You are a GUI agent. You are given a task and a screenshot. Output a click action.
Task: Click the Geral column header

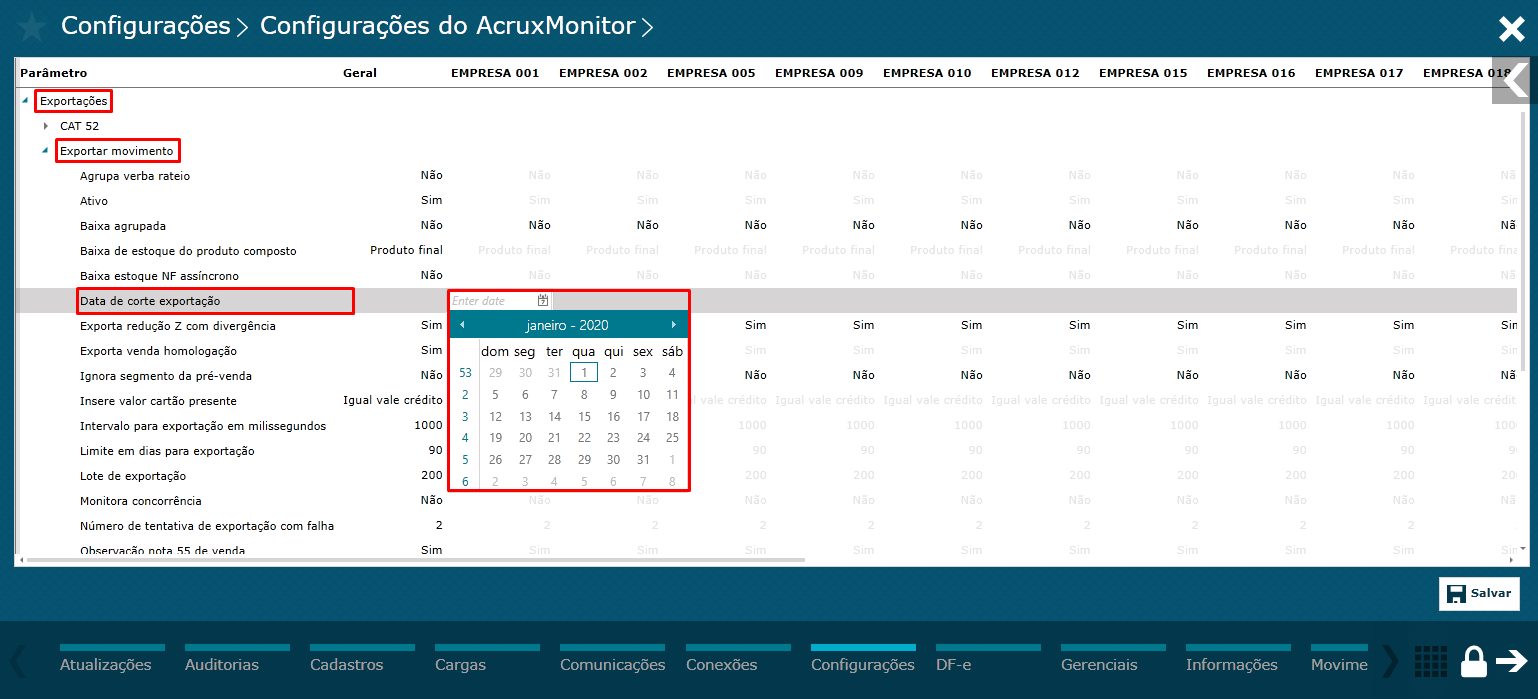[360, 73]
